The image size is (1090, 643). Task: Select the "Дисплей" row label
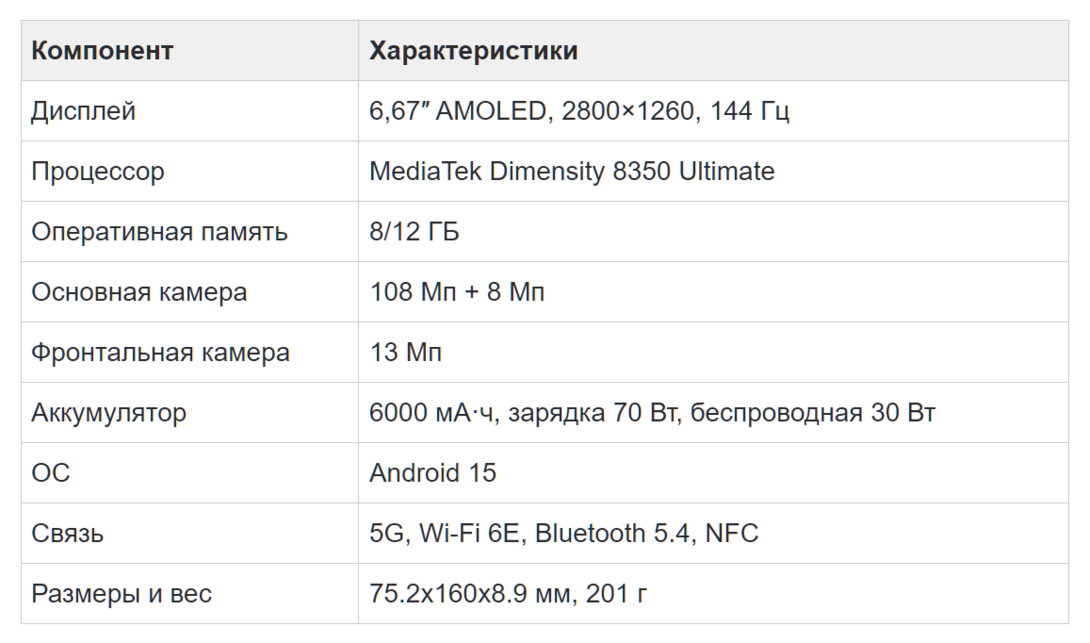coord(83,111)
